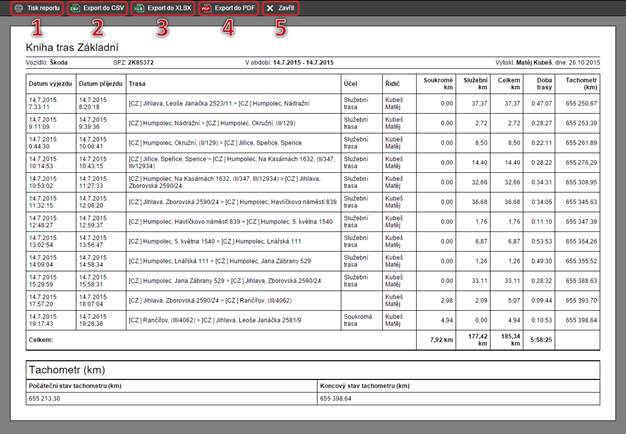
Task: Click tachometer value 655 308,95
Action: click(581, 182)
